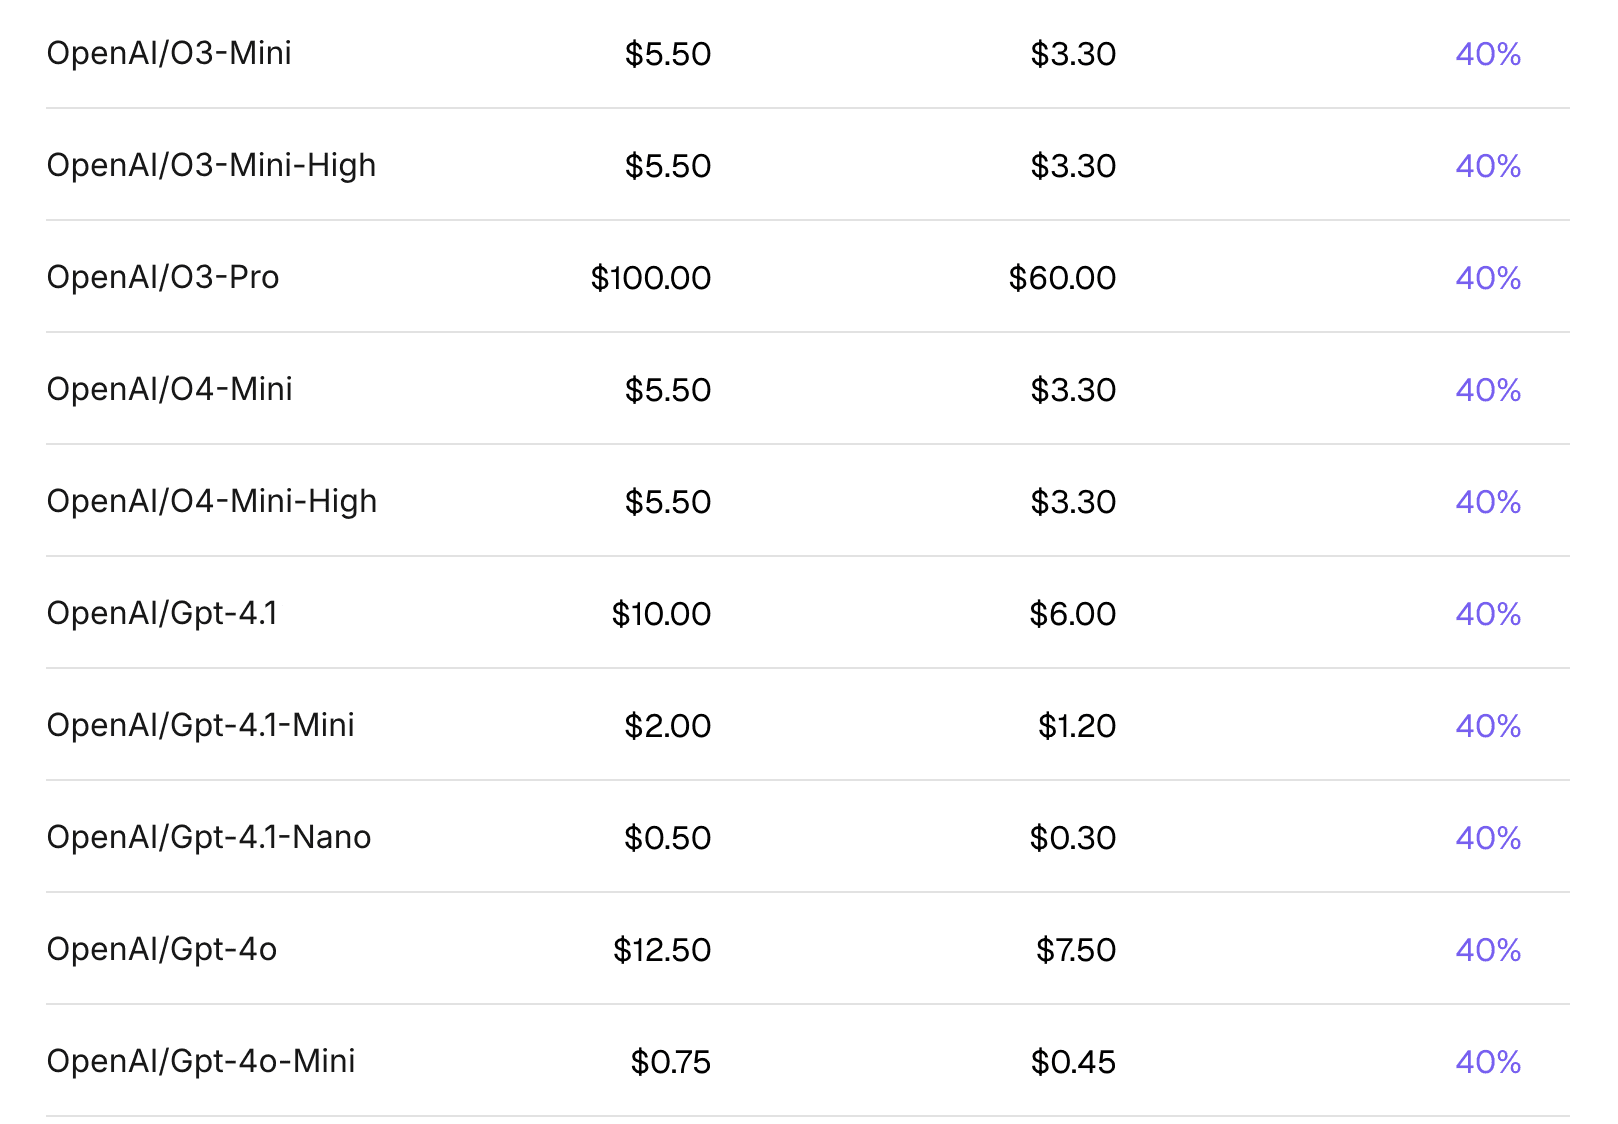Screen dimensions: 1618x1124
Task: Click the OpenAI/Gpt-4.1 model name
Action: 162,613
